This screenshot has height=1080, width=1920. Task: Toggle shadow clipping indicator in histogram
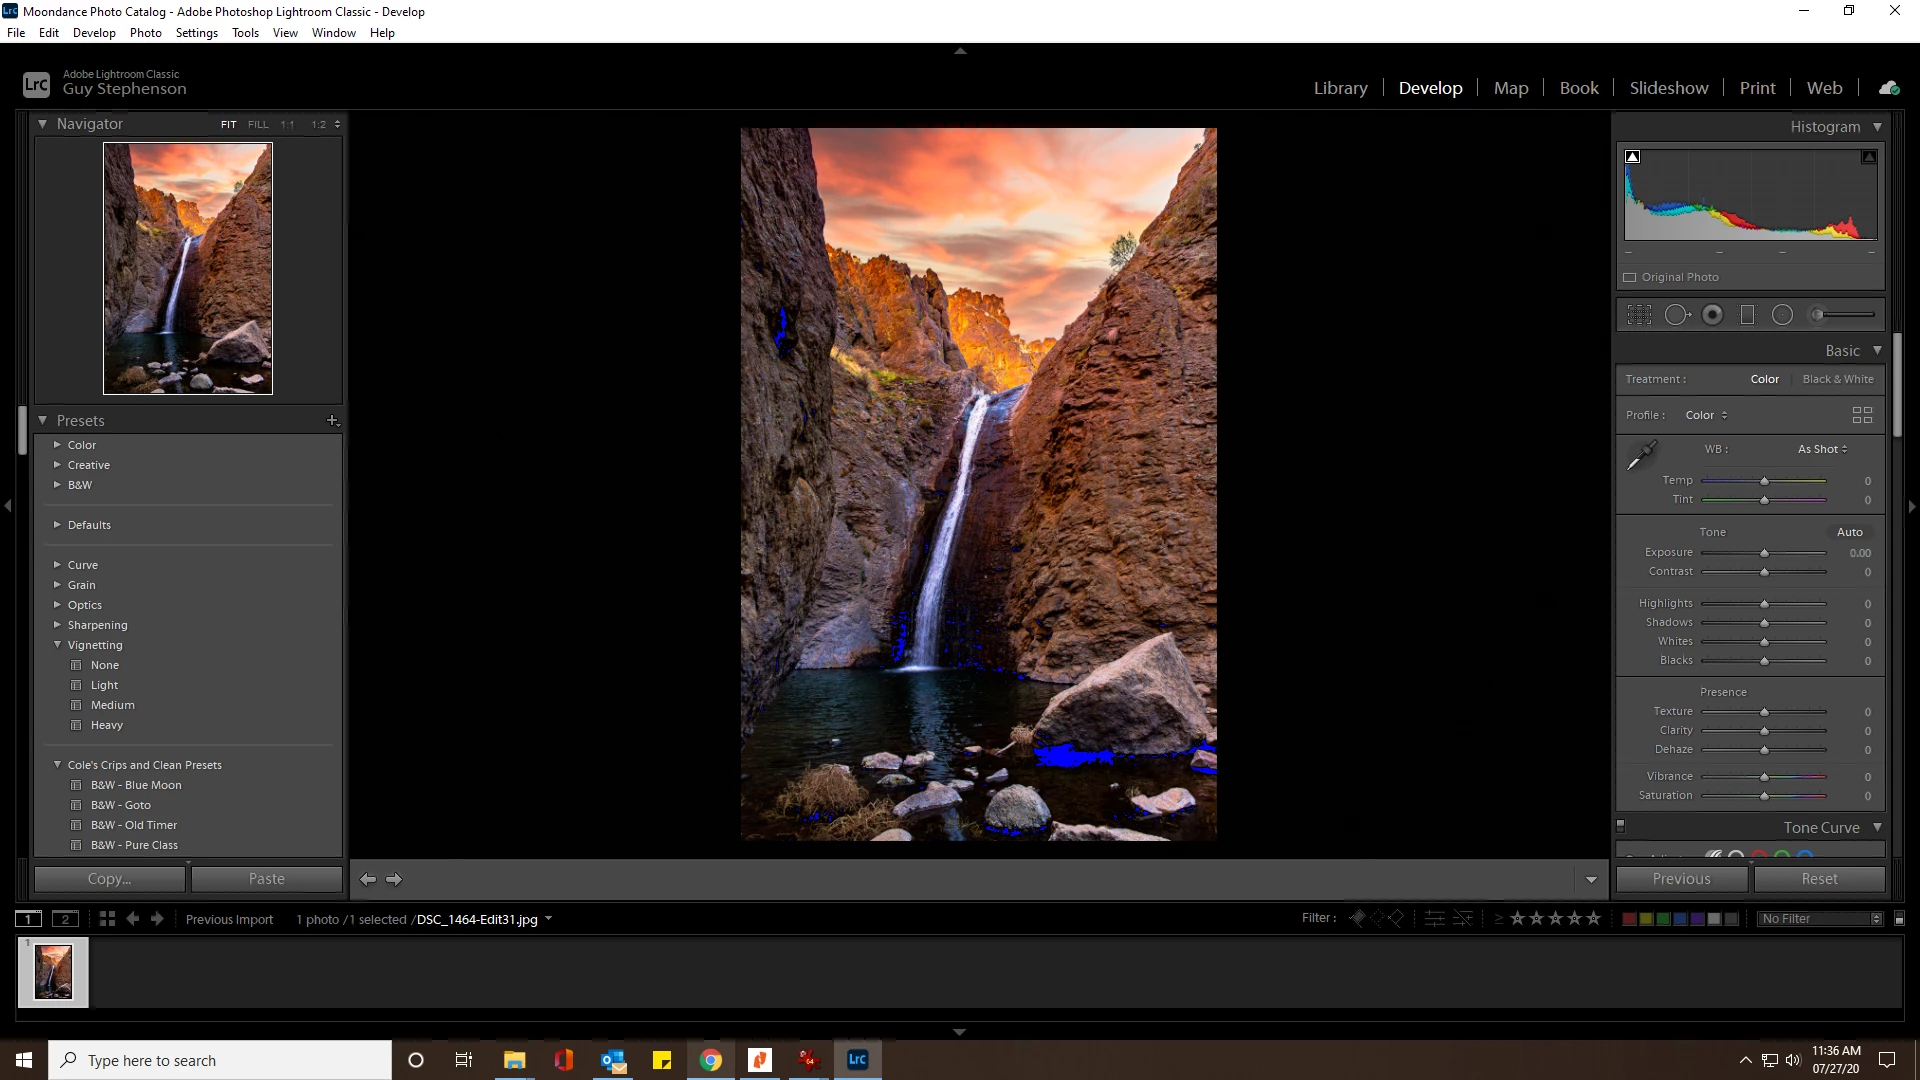pyautogui.click(x=1633, y=157)
